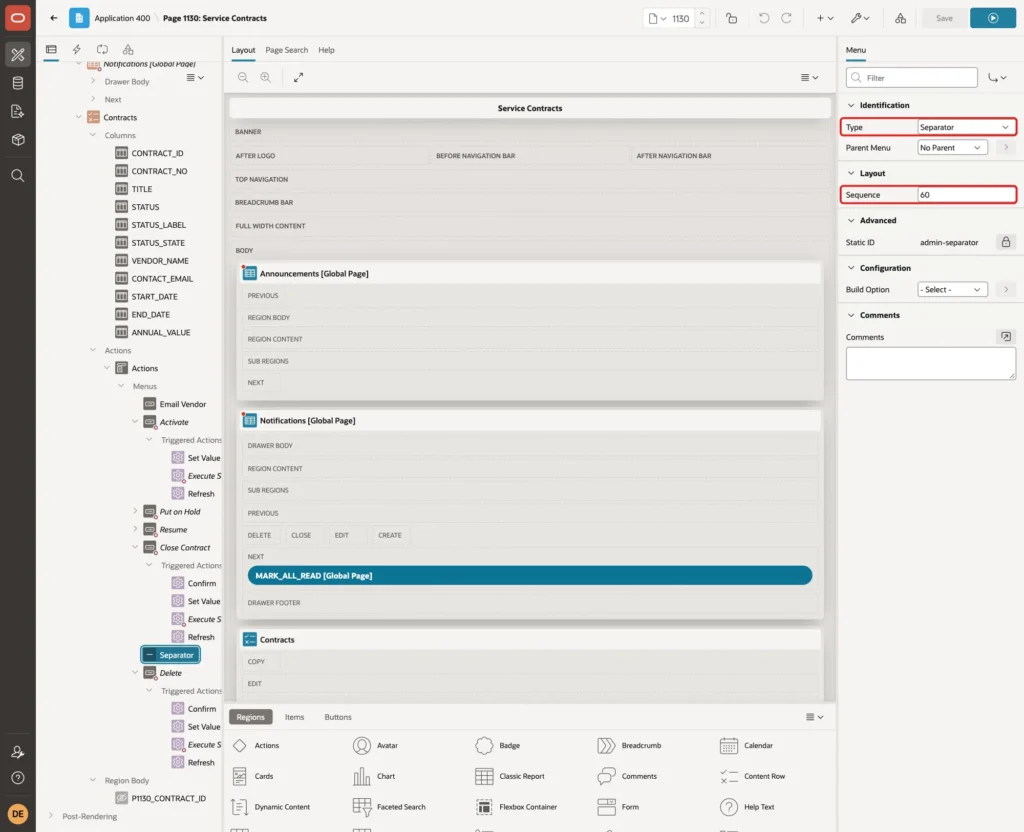Viewport: 1024px width, 832px height.
Task: Zoom out the layout view
Action: click(243, 77)
